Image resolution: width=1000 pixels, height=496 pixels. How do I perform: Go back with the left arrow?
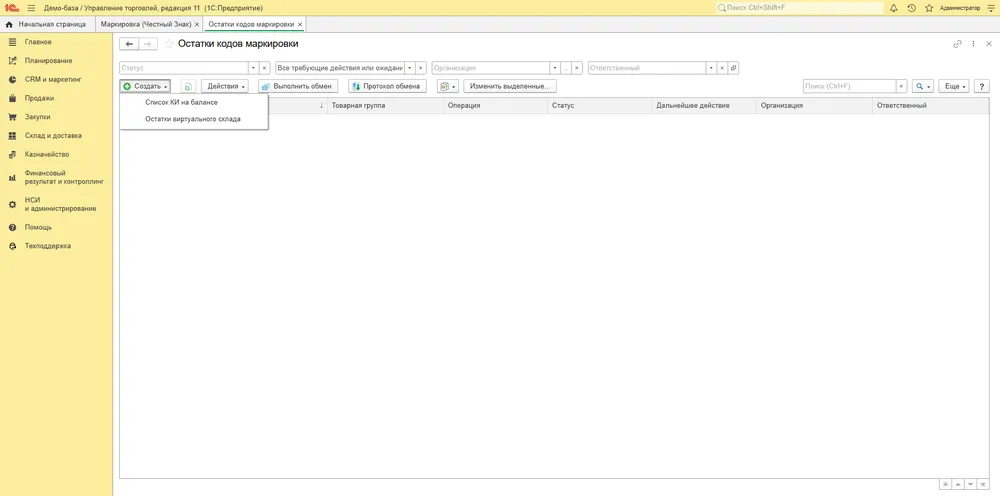click(x=129, y=44)
